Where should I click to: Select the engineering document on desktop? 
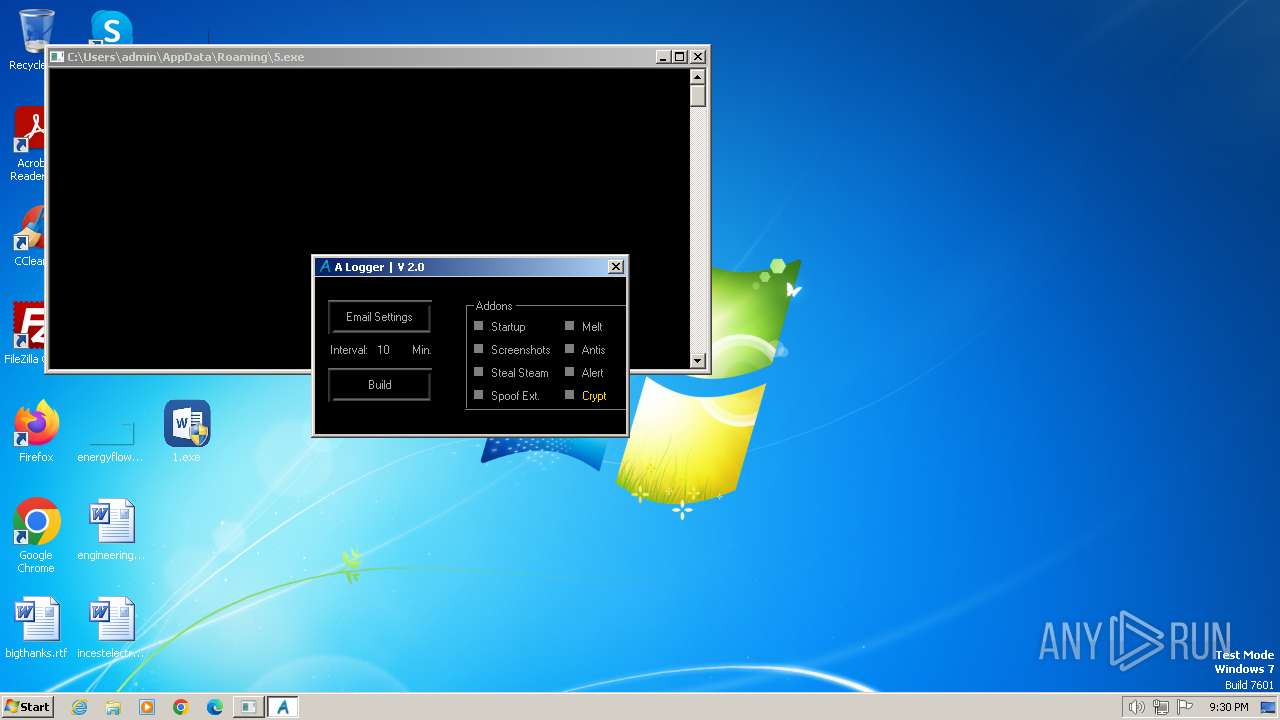pyautogui.click(x=110, y=530)
